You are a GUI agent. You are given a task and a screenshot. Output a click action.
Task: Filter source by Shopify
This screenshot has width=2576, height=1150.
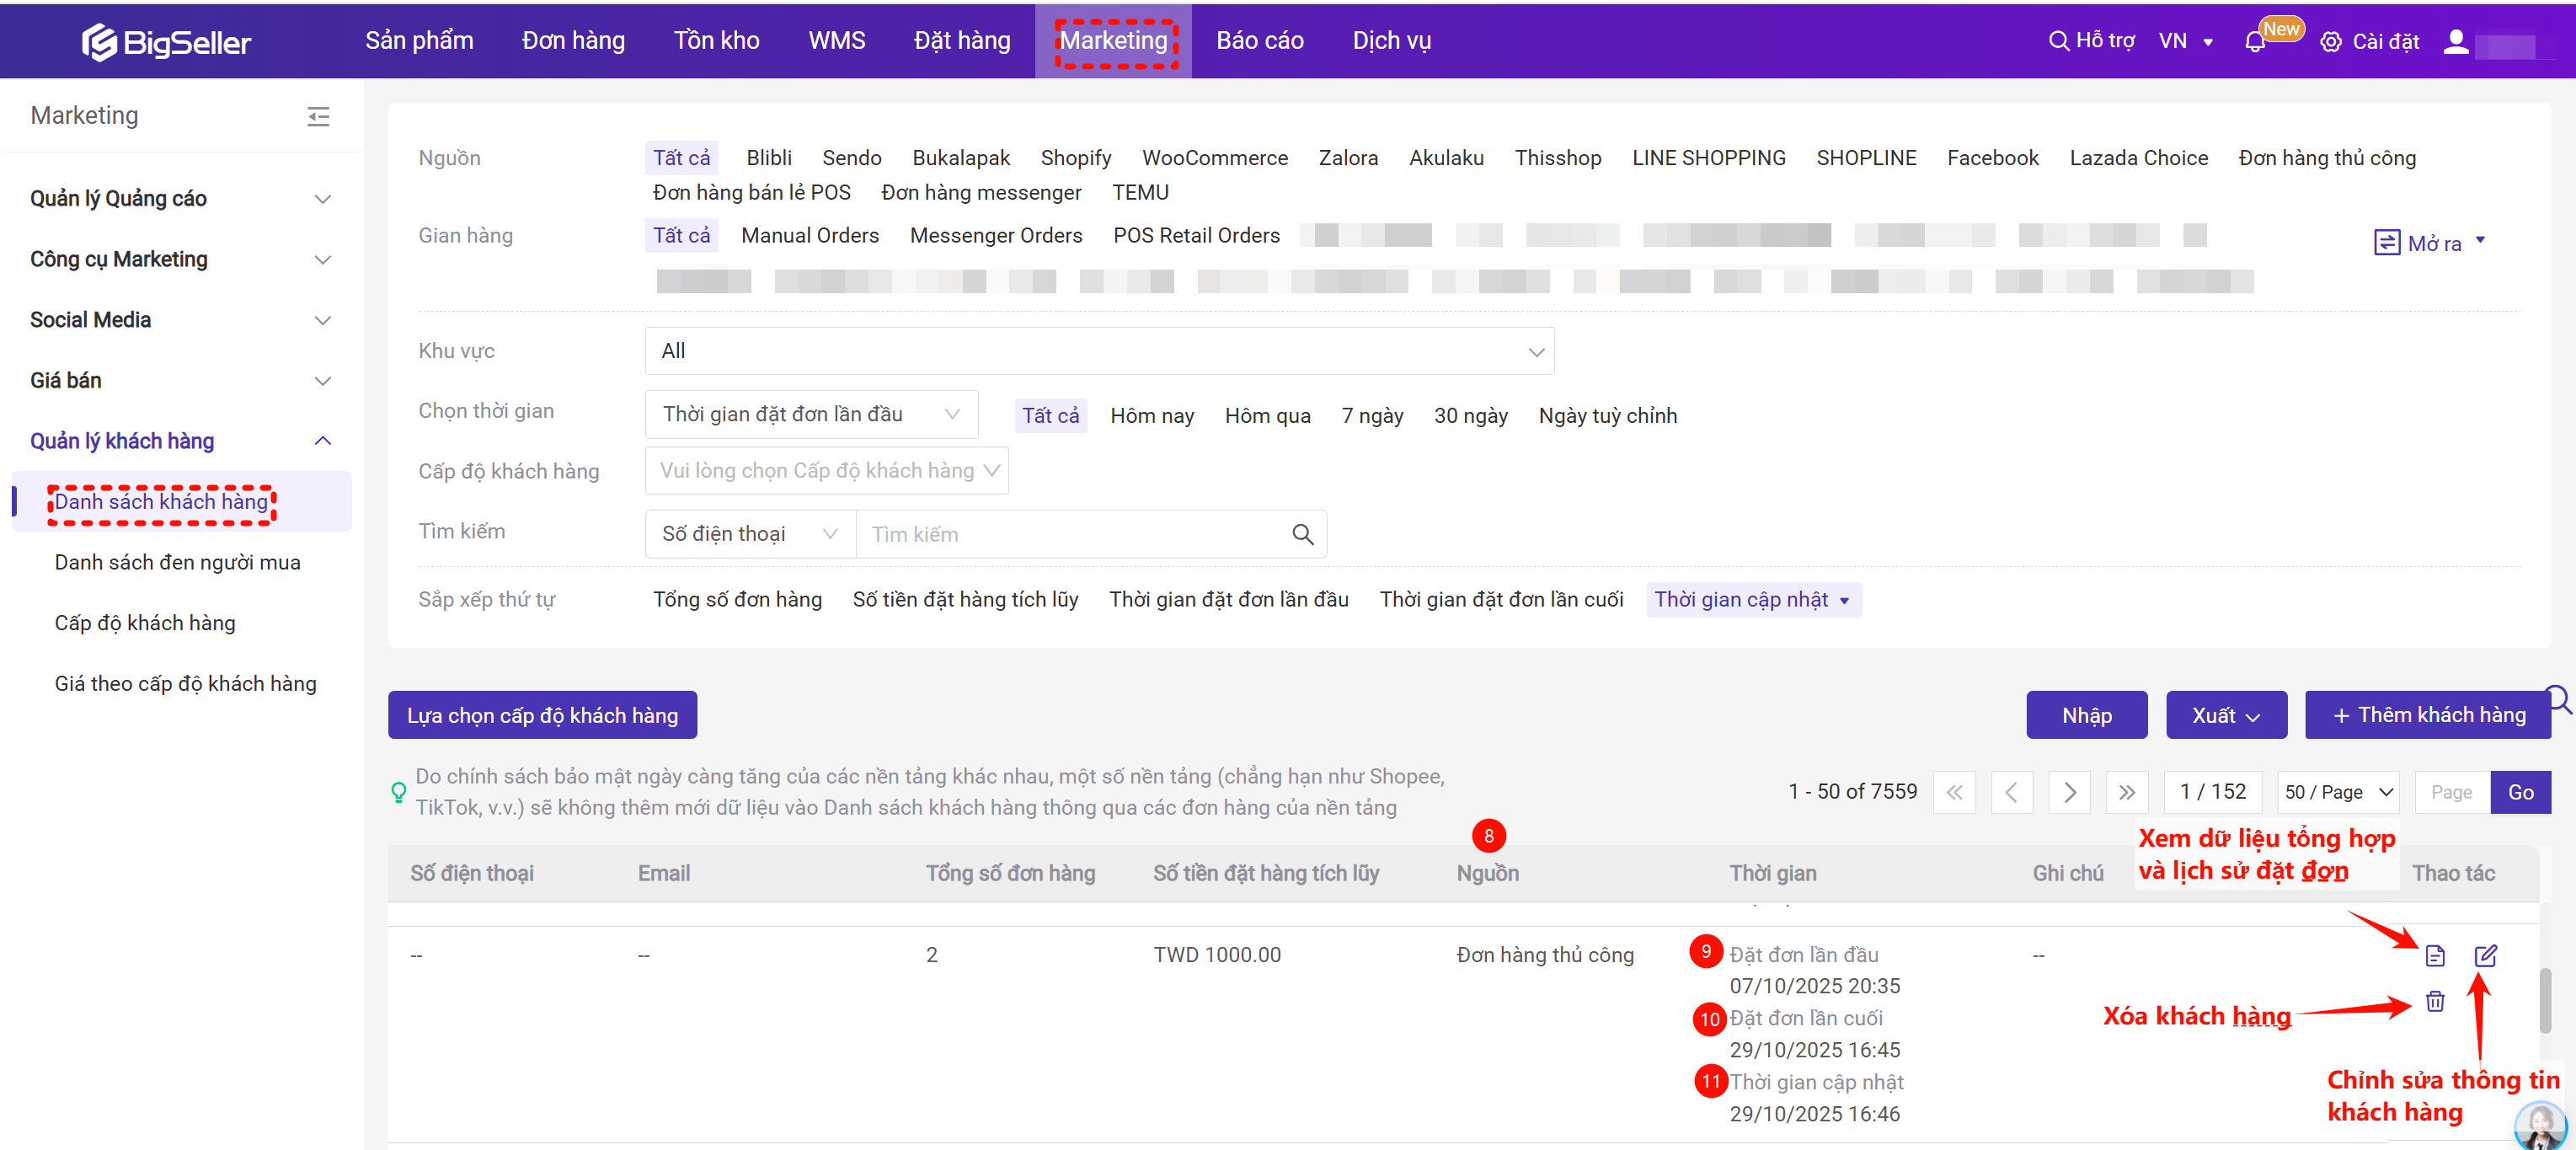(1075, 158)
